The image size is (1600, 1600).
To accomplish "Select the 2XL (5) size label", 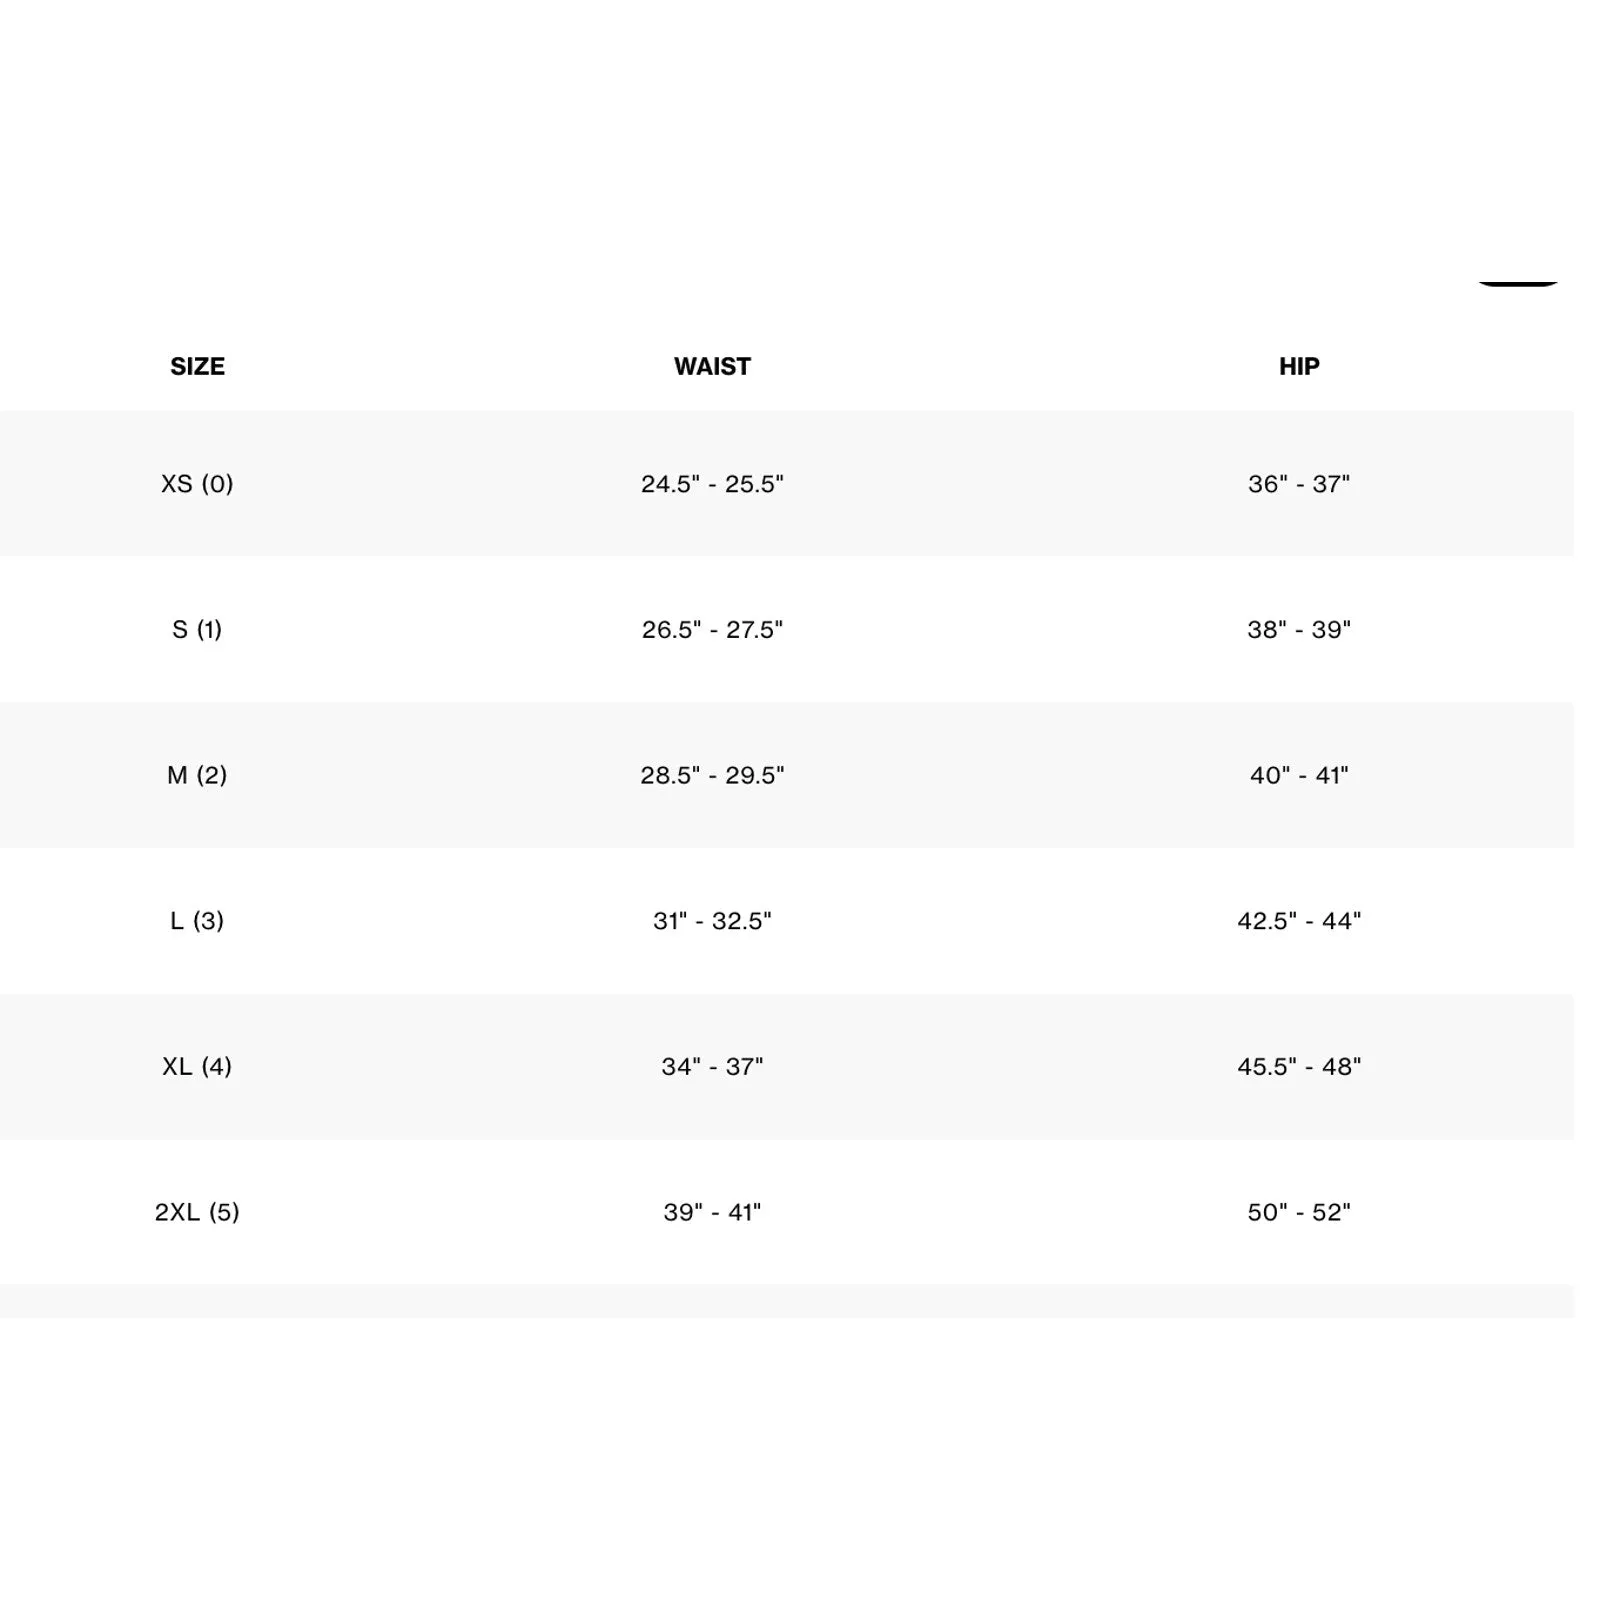I will (x=197, y=1212).
